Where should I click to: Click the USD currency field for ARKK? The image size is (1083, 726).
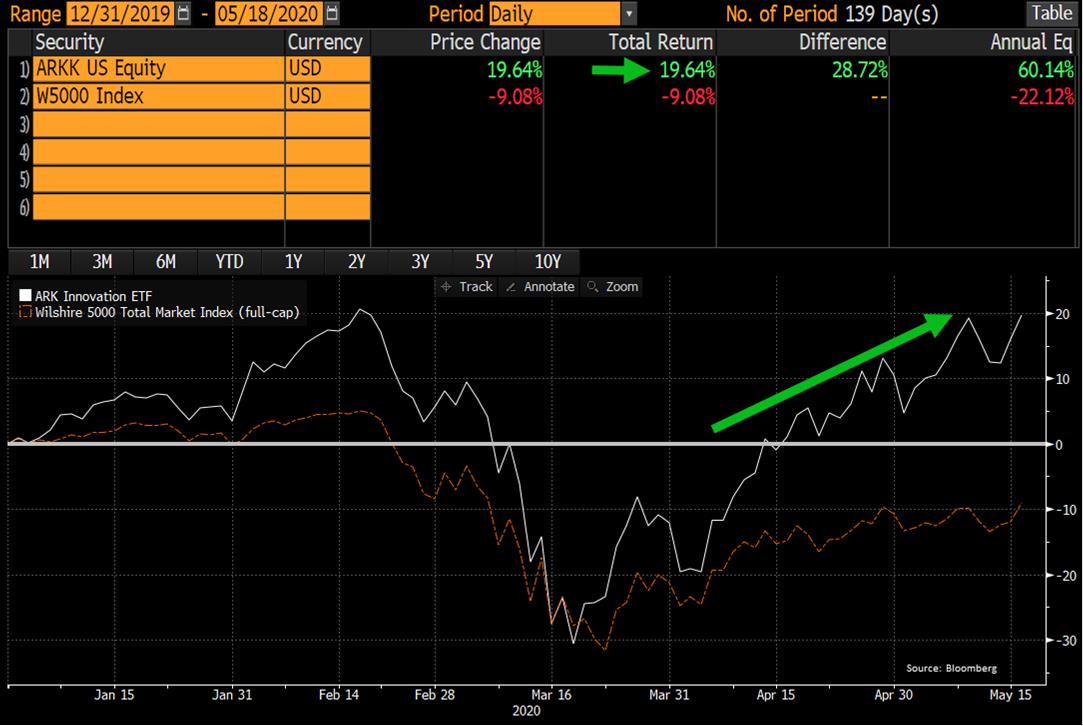point(327,69)
